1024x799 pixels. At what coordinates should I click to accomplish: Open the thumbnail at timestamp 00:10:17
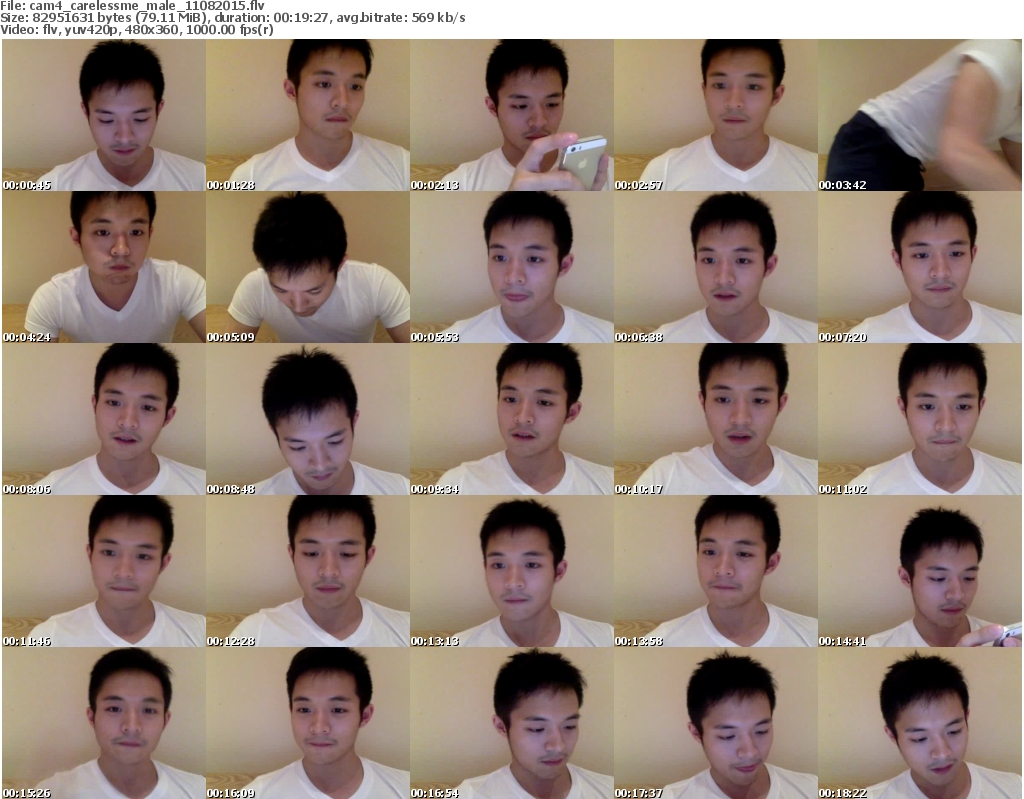[x=716, y=419]
